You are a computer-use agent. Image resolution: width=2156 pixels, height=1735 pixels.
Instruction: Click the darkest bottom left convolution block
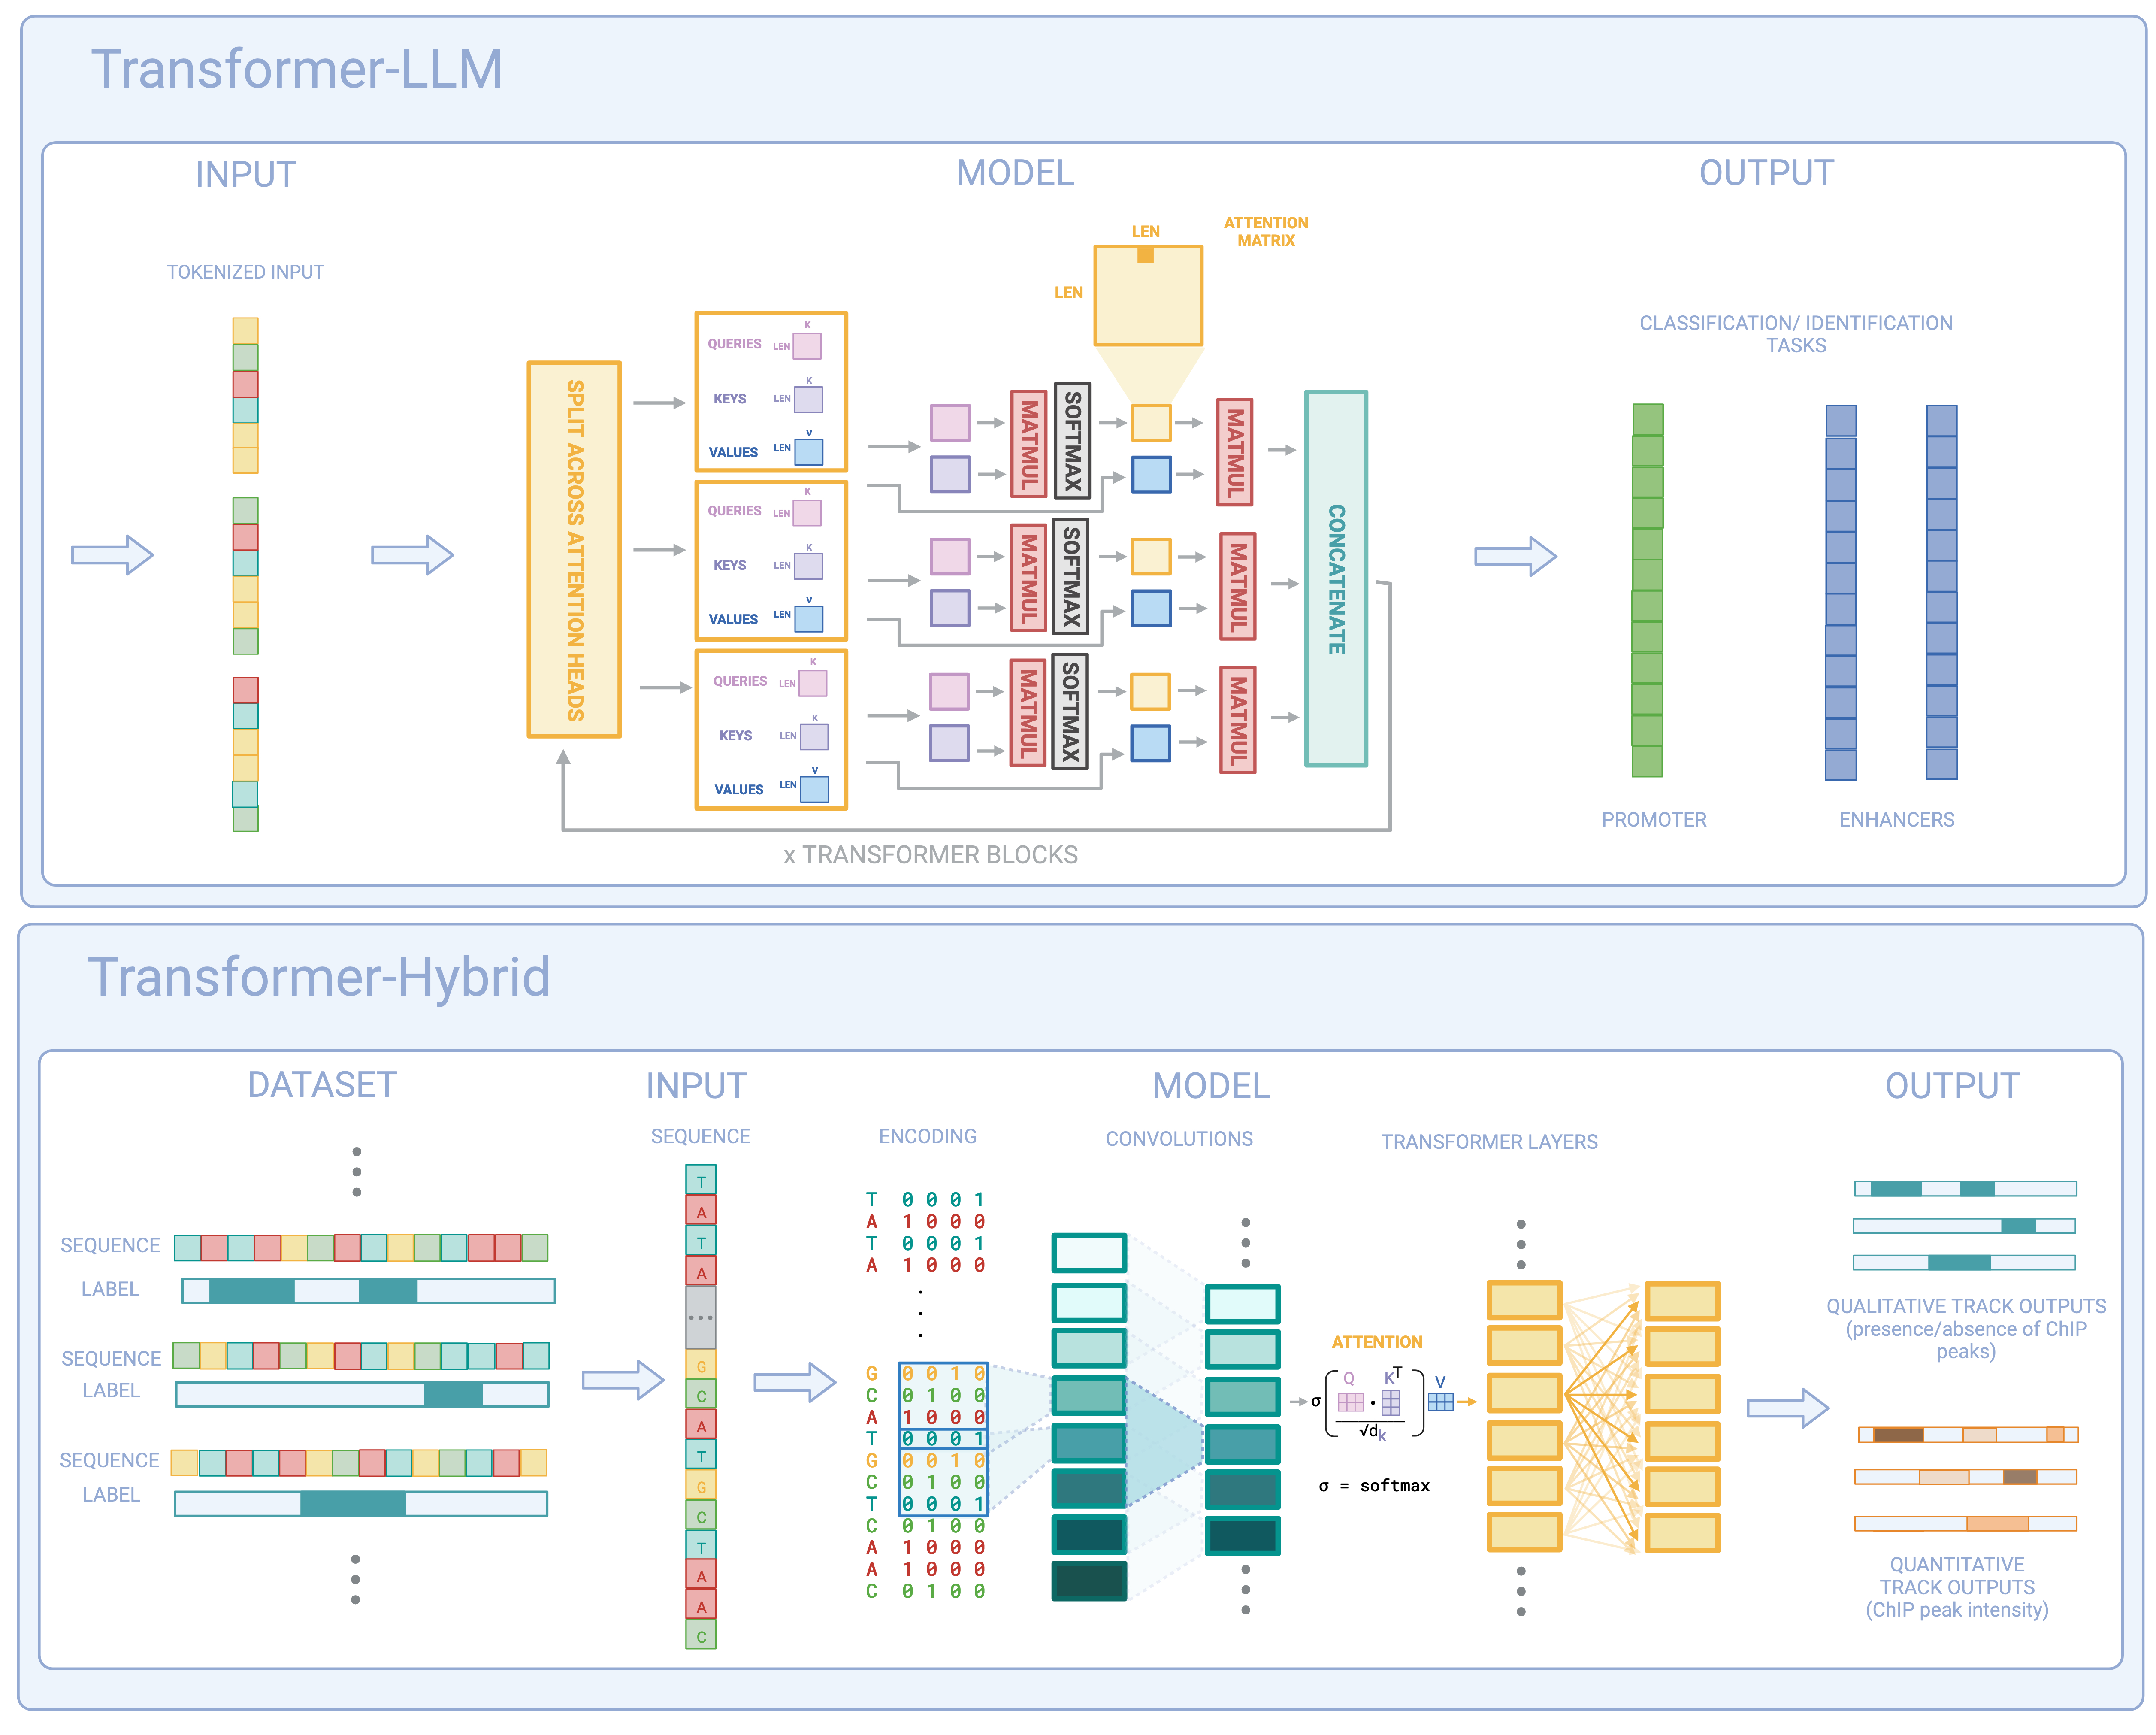coord(1089,1581)
